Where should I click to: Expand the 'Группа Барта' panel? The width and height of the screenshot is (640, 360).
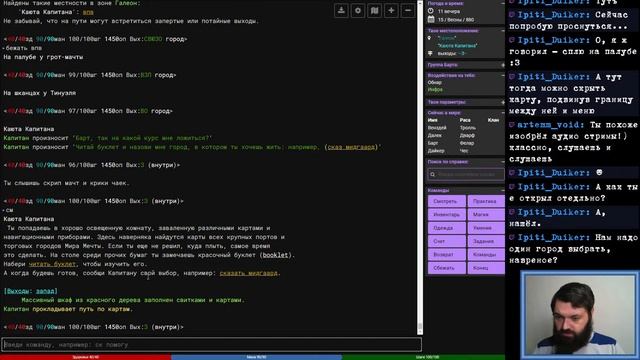pyautogui.click(x=502, y=65)
